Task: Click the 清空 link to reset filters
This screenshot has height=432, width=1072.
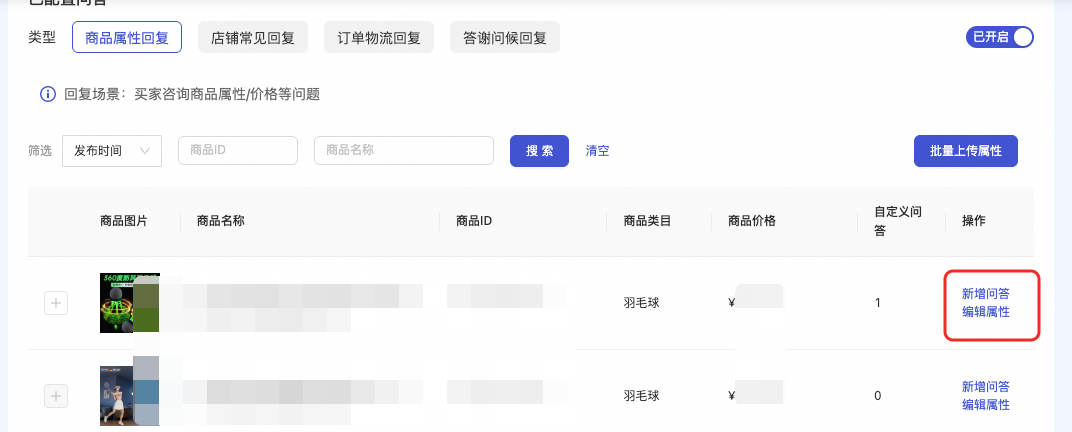Action: click(597, 151)
